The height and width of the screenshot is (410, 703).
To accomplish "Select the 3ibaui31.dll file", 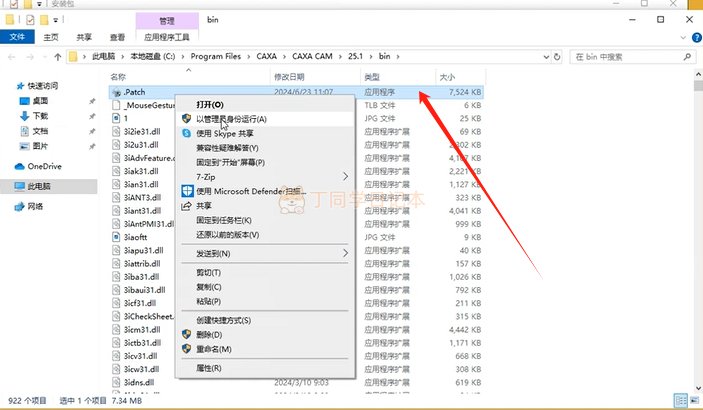I will [144, 290].
